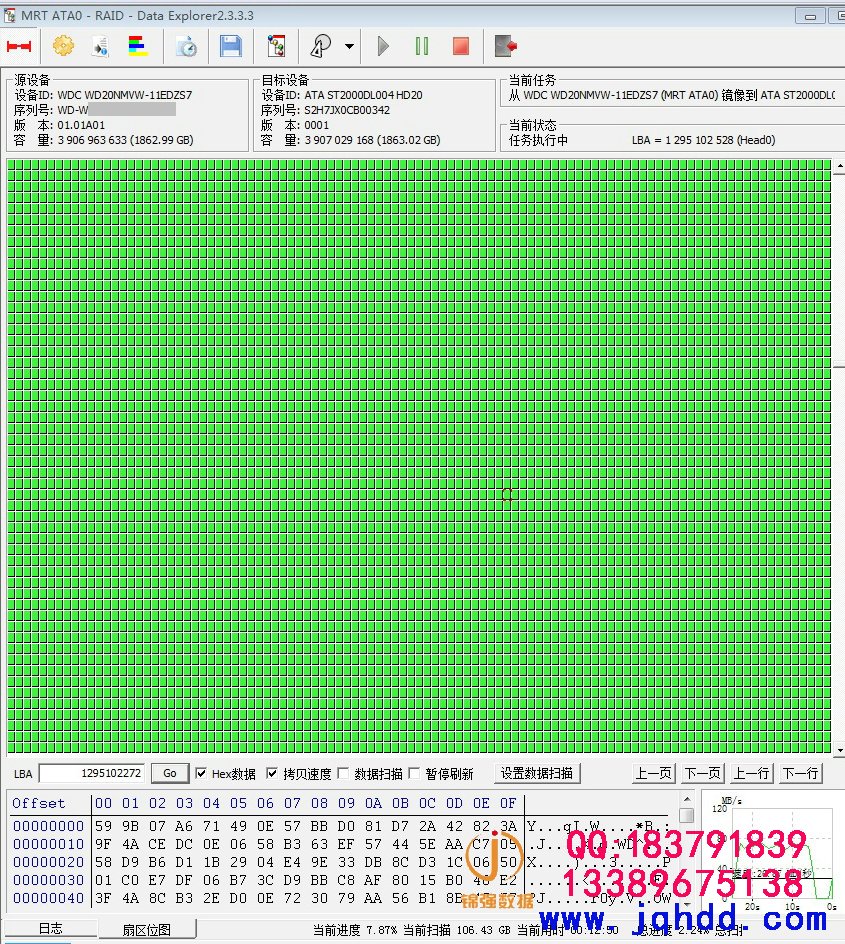The height and width of the screenshot is (944, 845).
Task: Pause the imaging task
Action: point(422,46)
